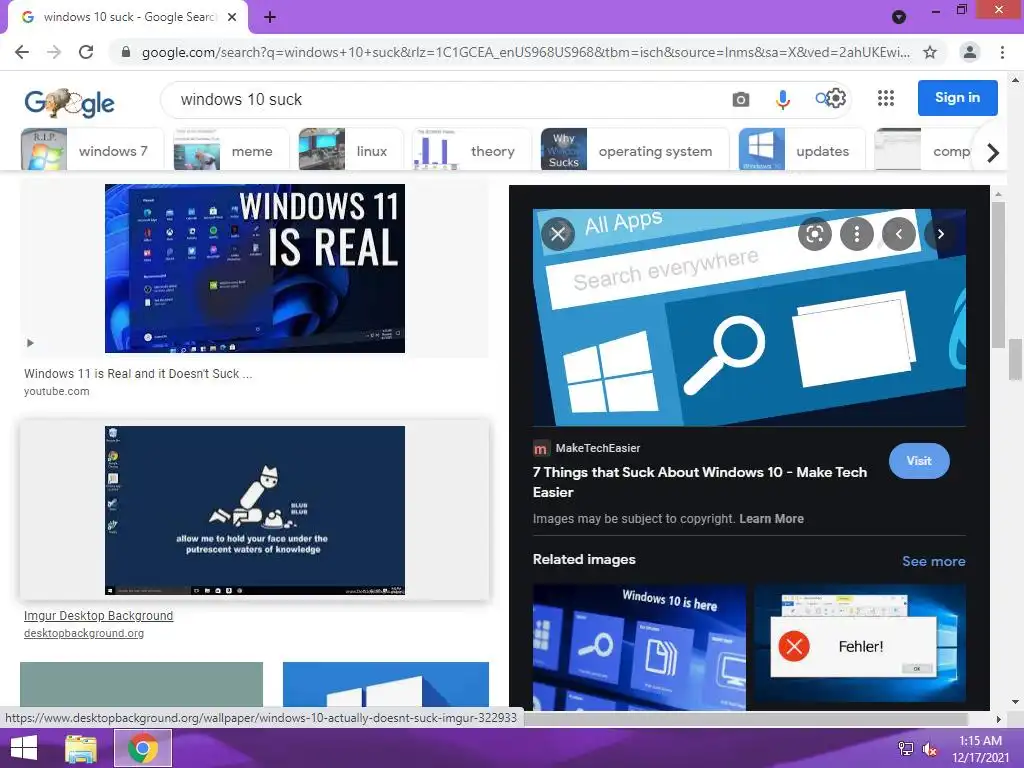The height and width of the screenshot is (768, 1024).
Task: Filter by 'theory' chip
Action: tap(470, 150)
